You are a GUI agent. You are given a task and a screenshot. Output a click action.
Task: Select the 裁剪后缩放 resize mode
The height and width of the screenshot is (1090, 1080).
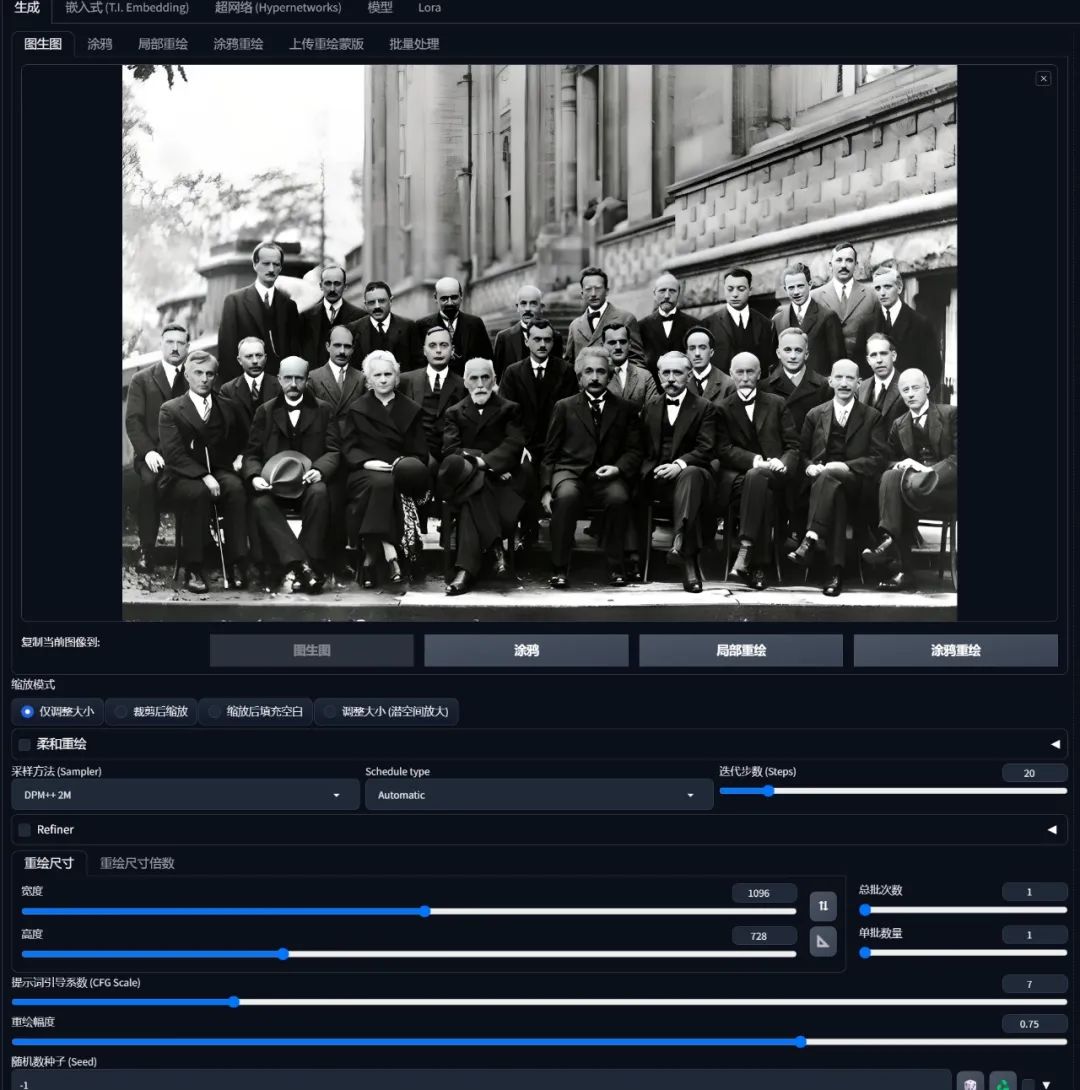[152, 711]
